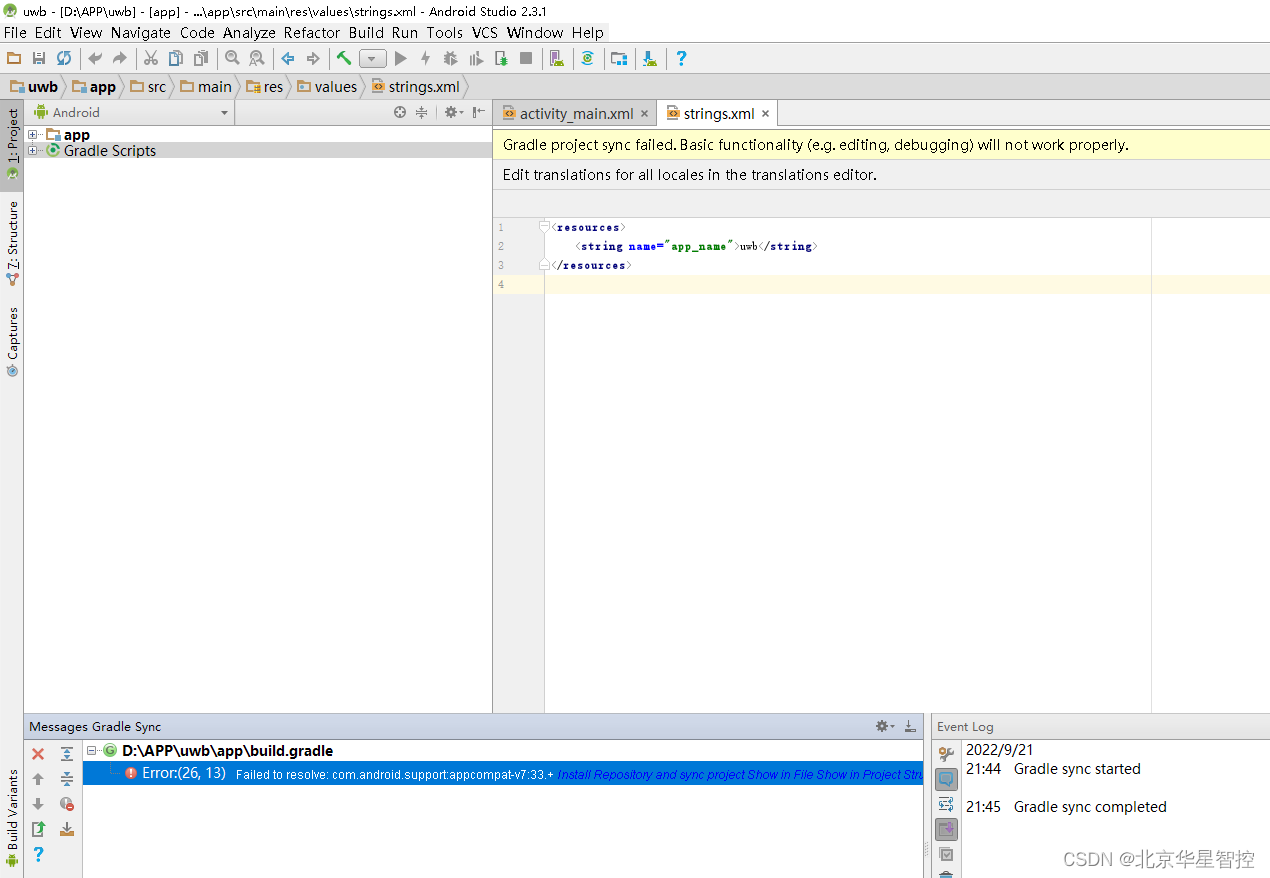Click the Messages panel help question icon

click(x=38, y=854)
